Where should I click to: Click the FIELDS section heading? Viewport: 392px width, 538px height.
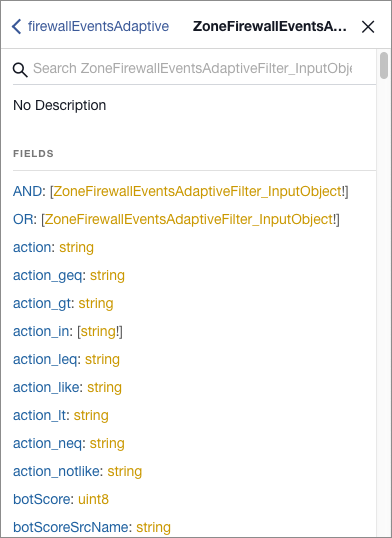33,153
